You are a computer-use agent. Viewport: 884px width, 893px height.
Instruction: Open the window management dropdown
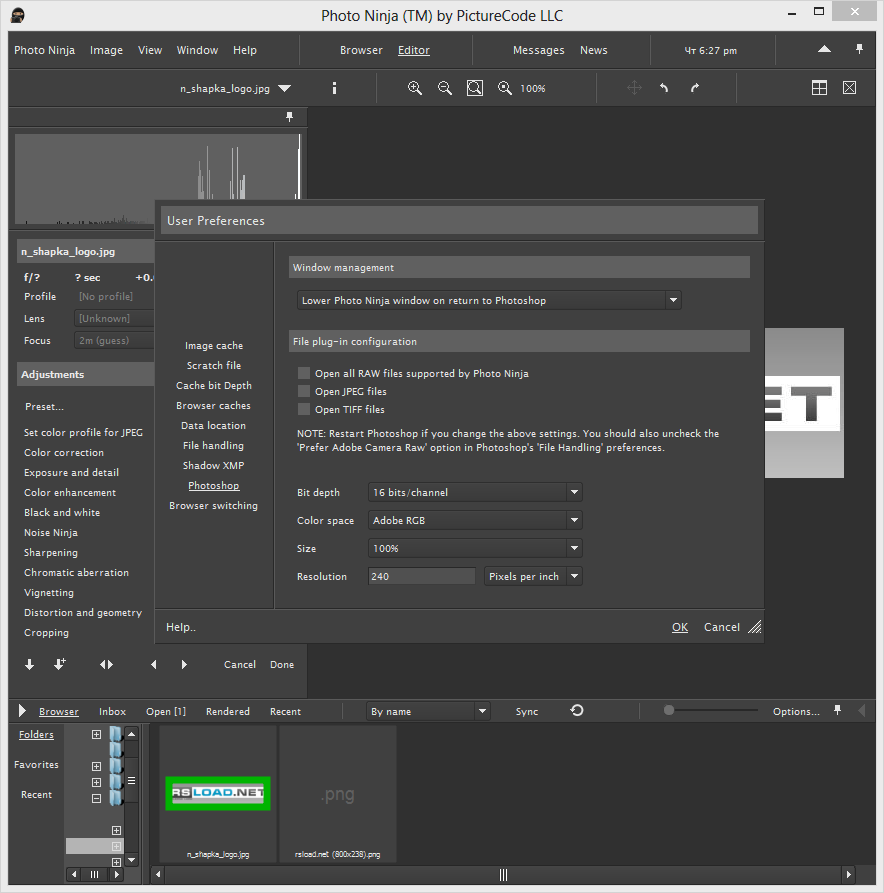pos(489,300)
